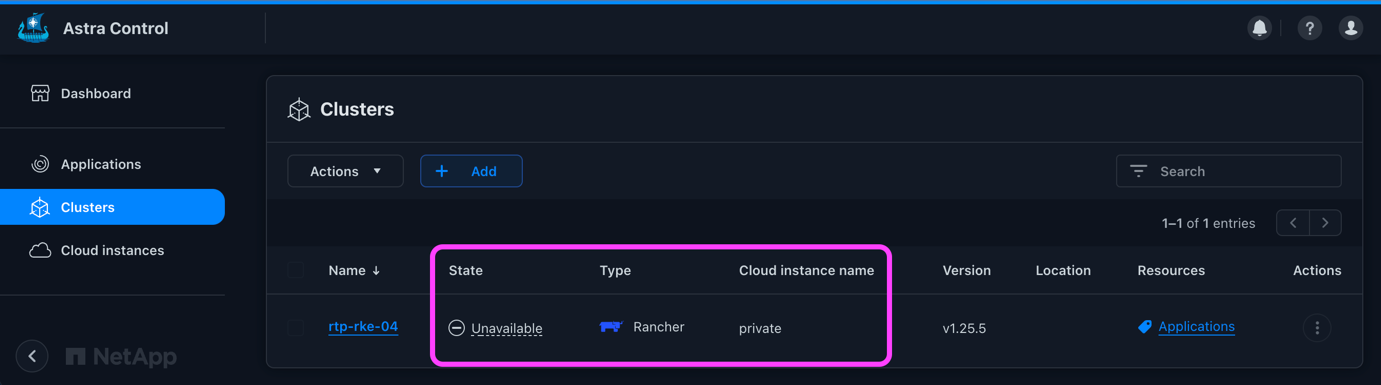Image resolution: width=1381 pixels, height=385 pixels.
Task: Click the help question mark icon
Action: [1310, 28]
